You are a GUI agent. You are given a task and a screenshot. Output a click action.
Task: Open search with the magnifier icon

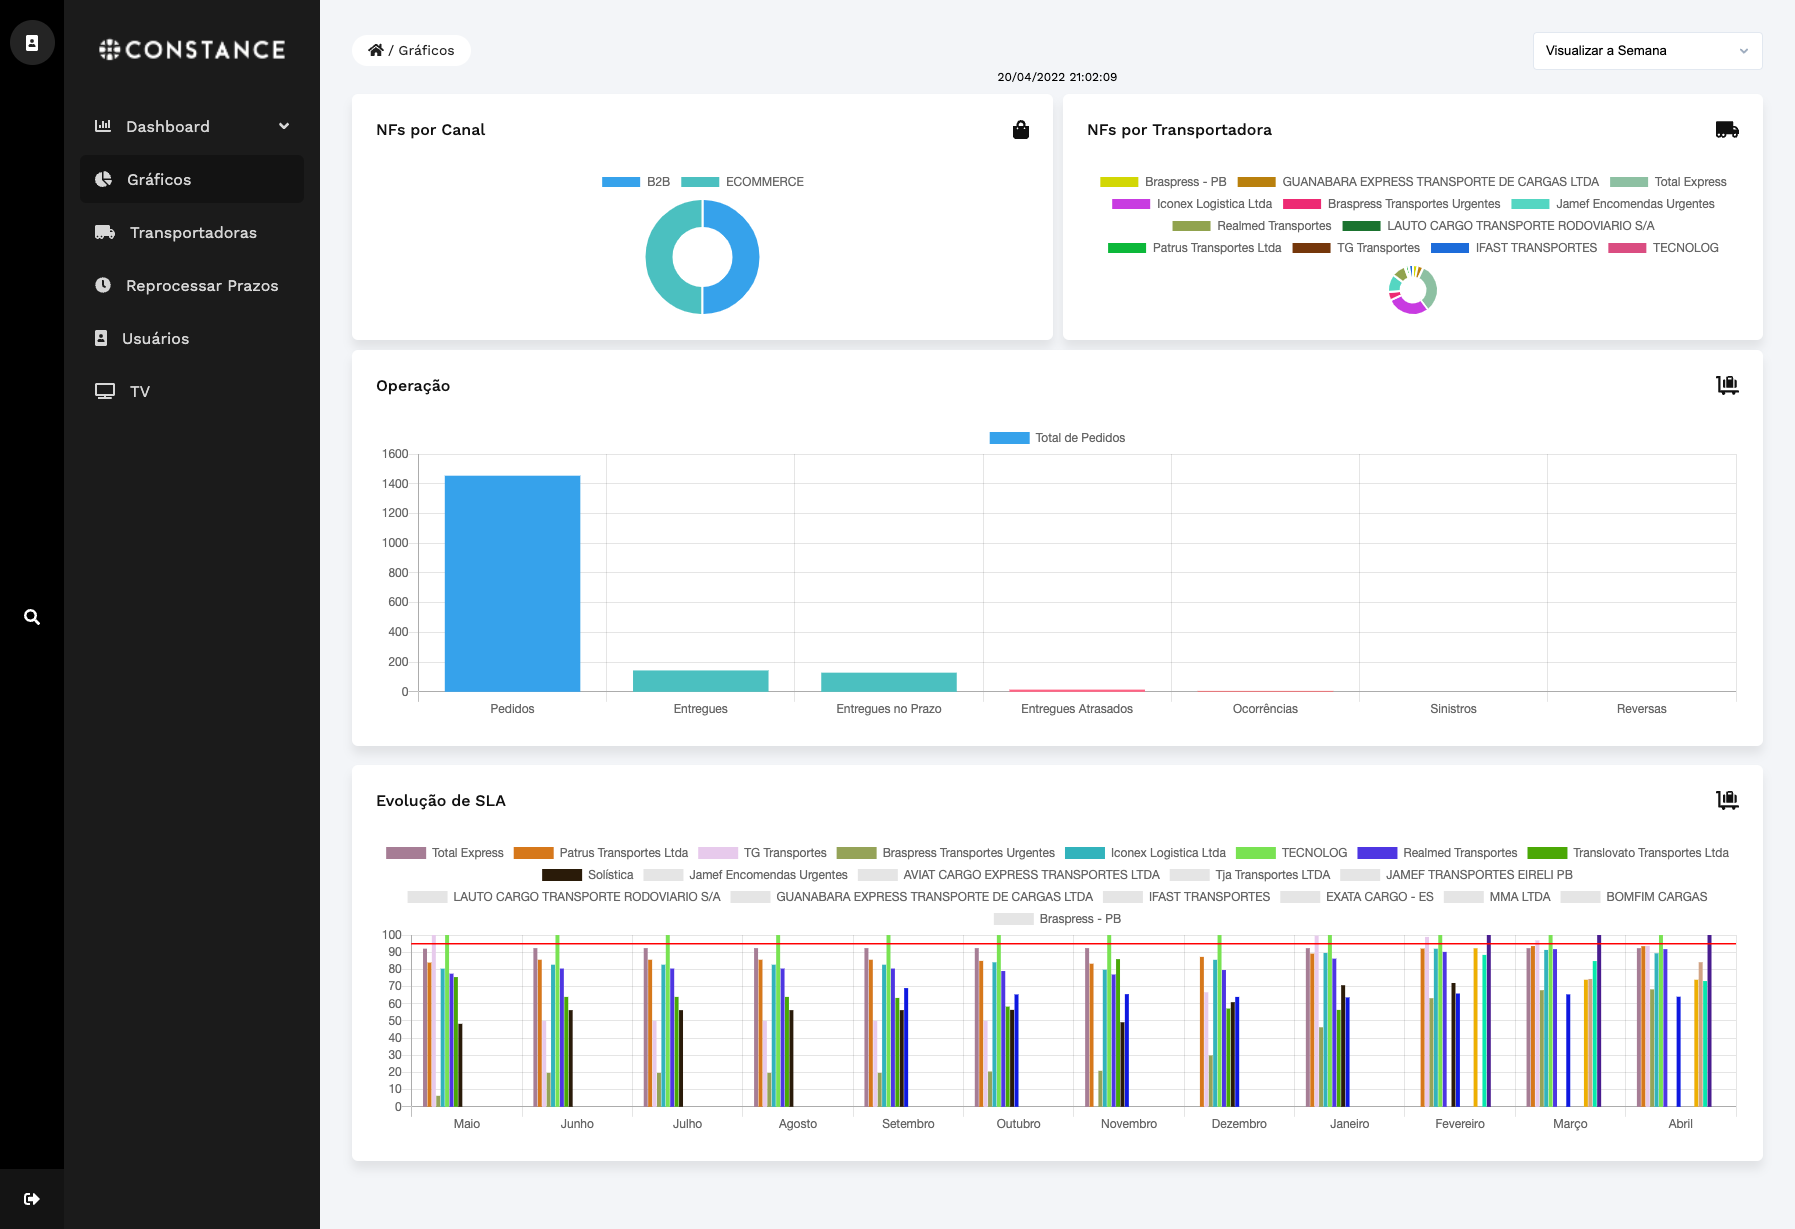point(32,617)
